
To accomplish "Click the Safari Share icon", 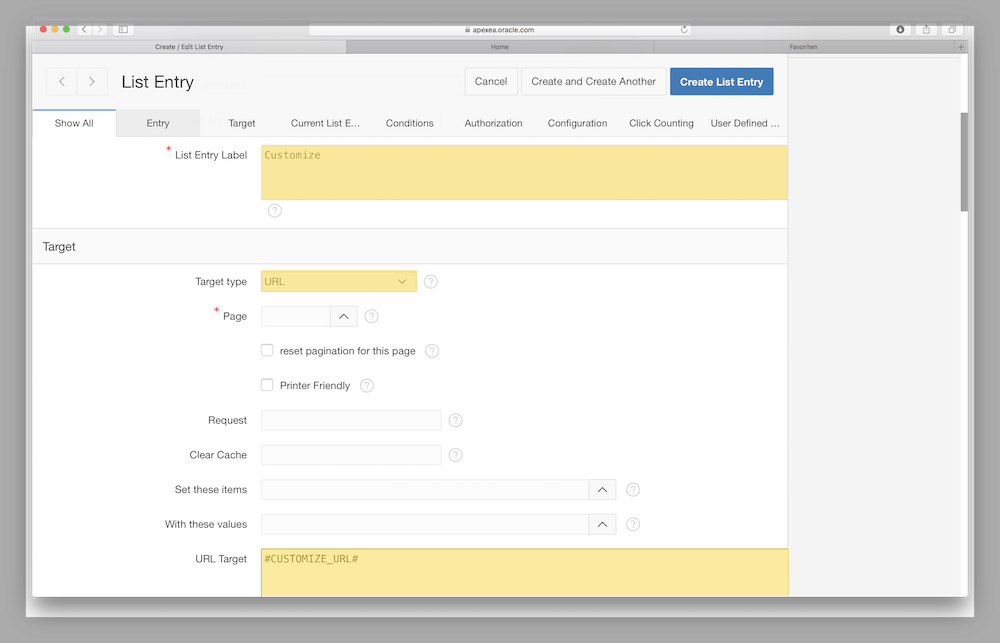I will click(926, 29).
